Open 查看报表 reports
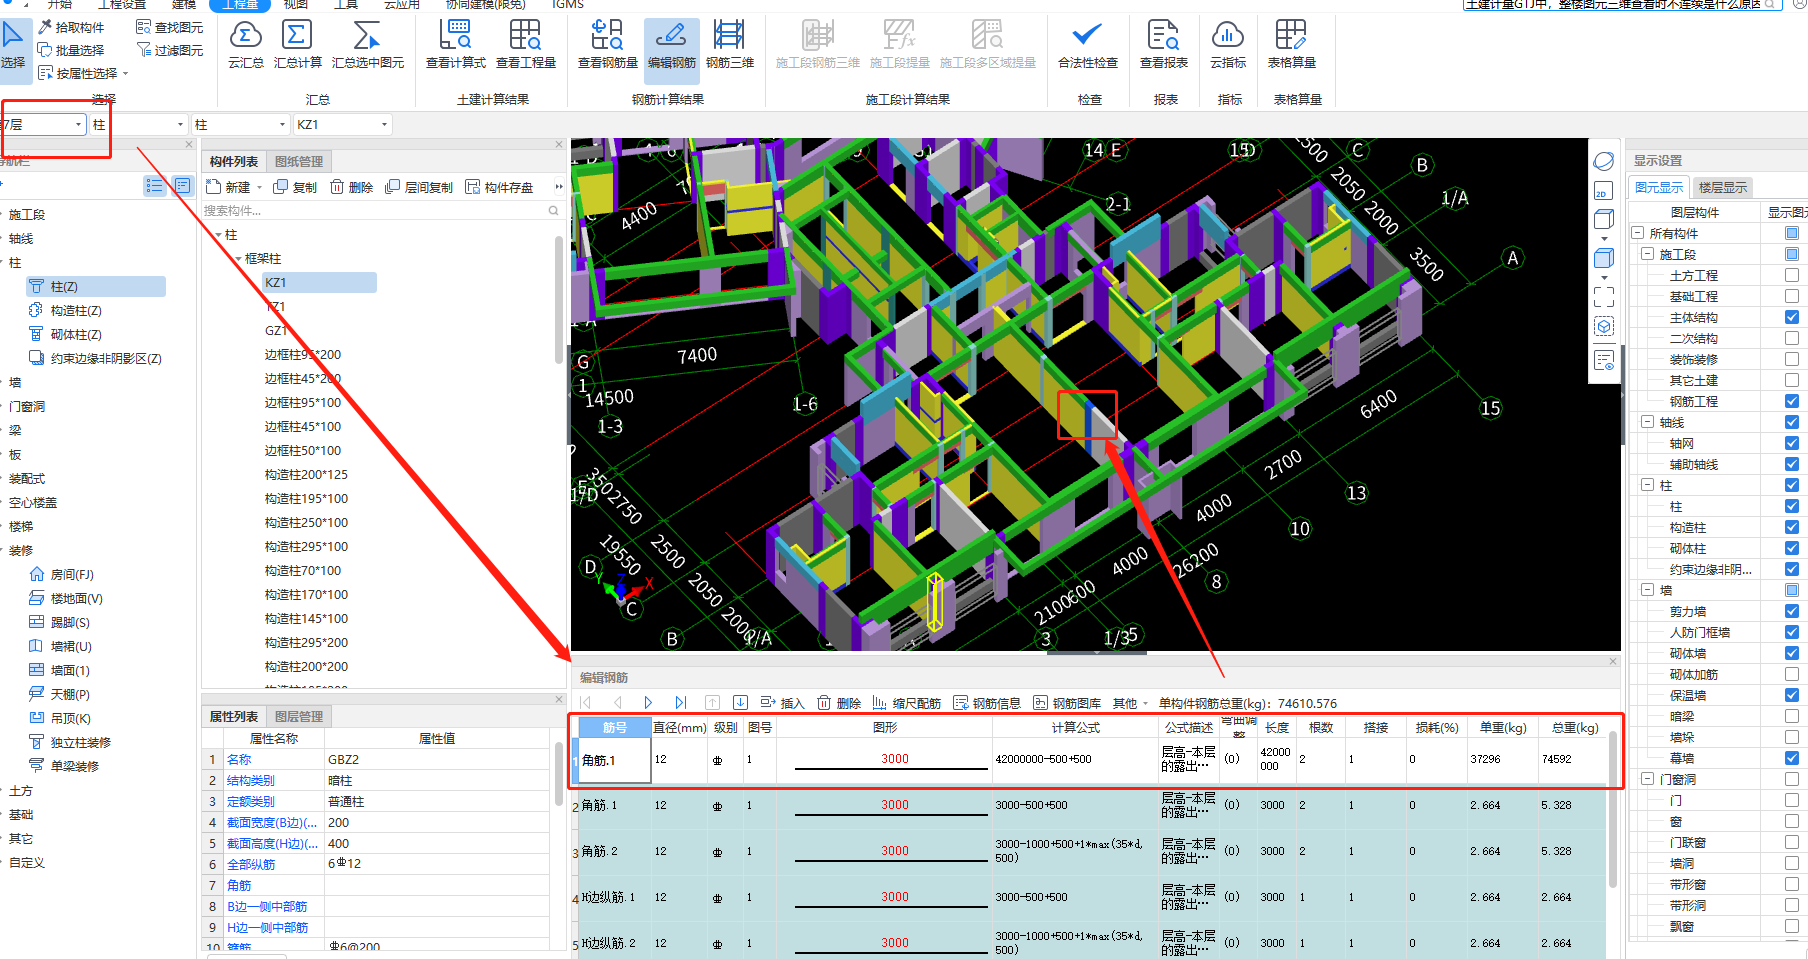This screenshot has width=1808, height=959. point(1164,46)
